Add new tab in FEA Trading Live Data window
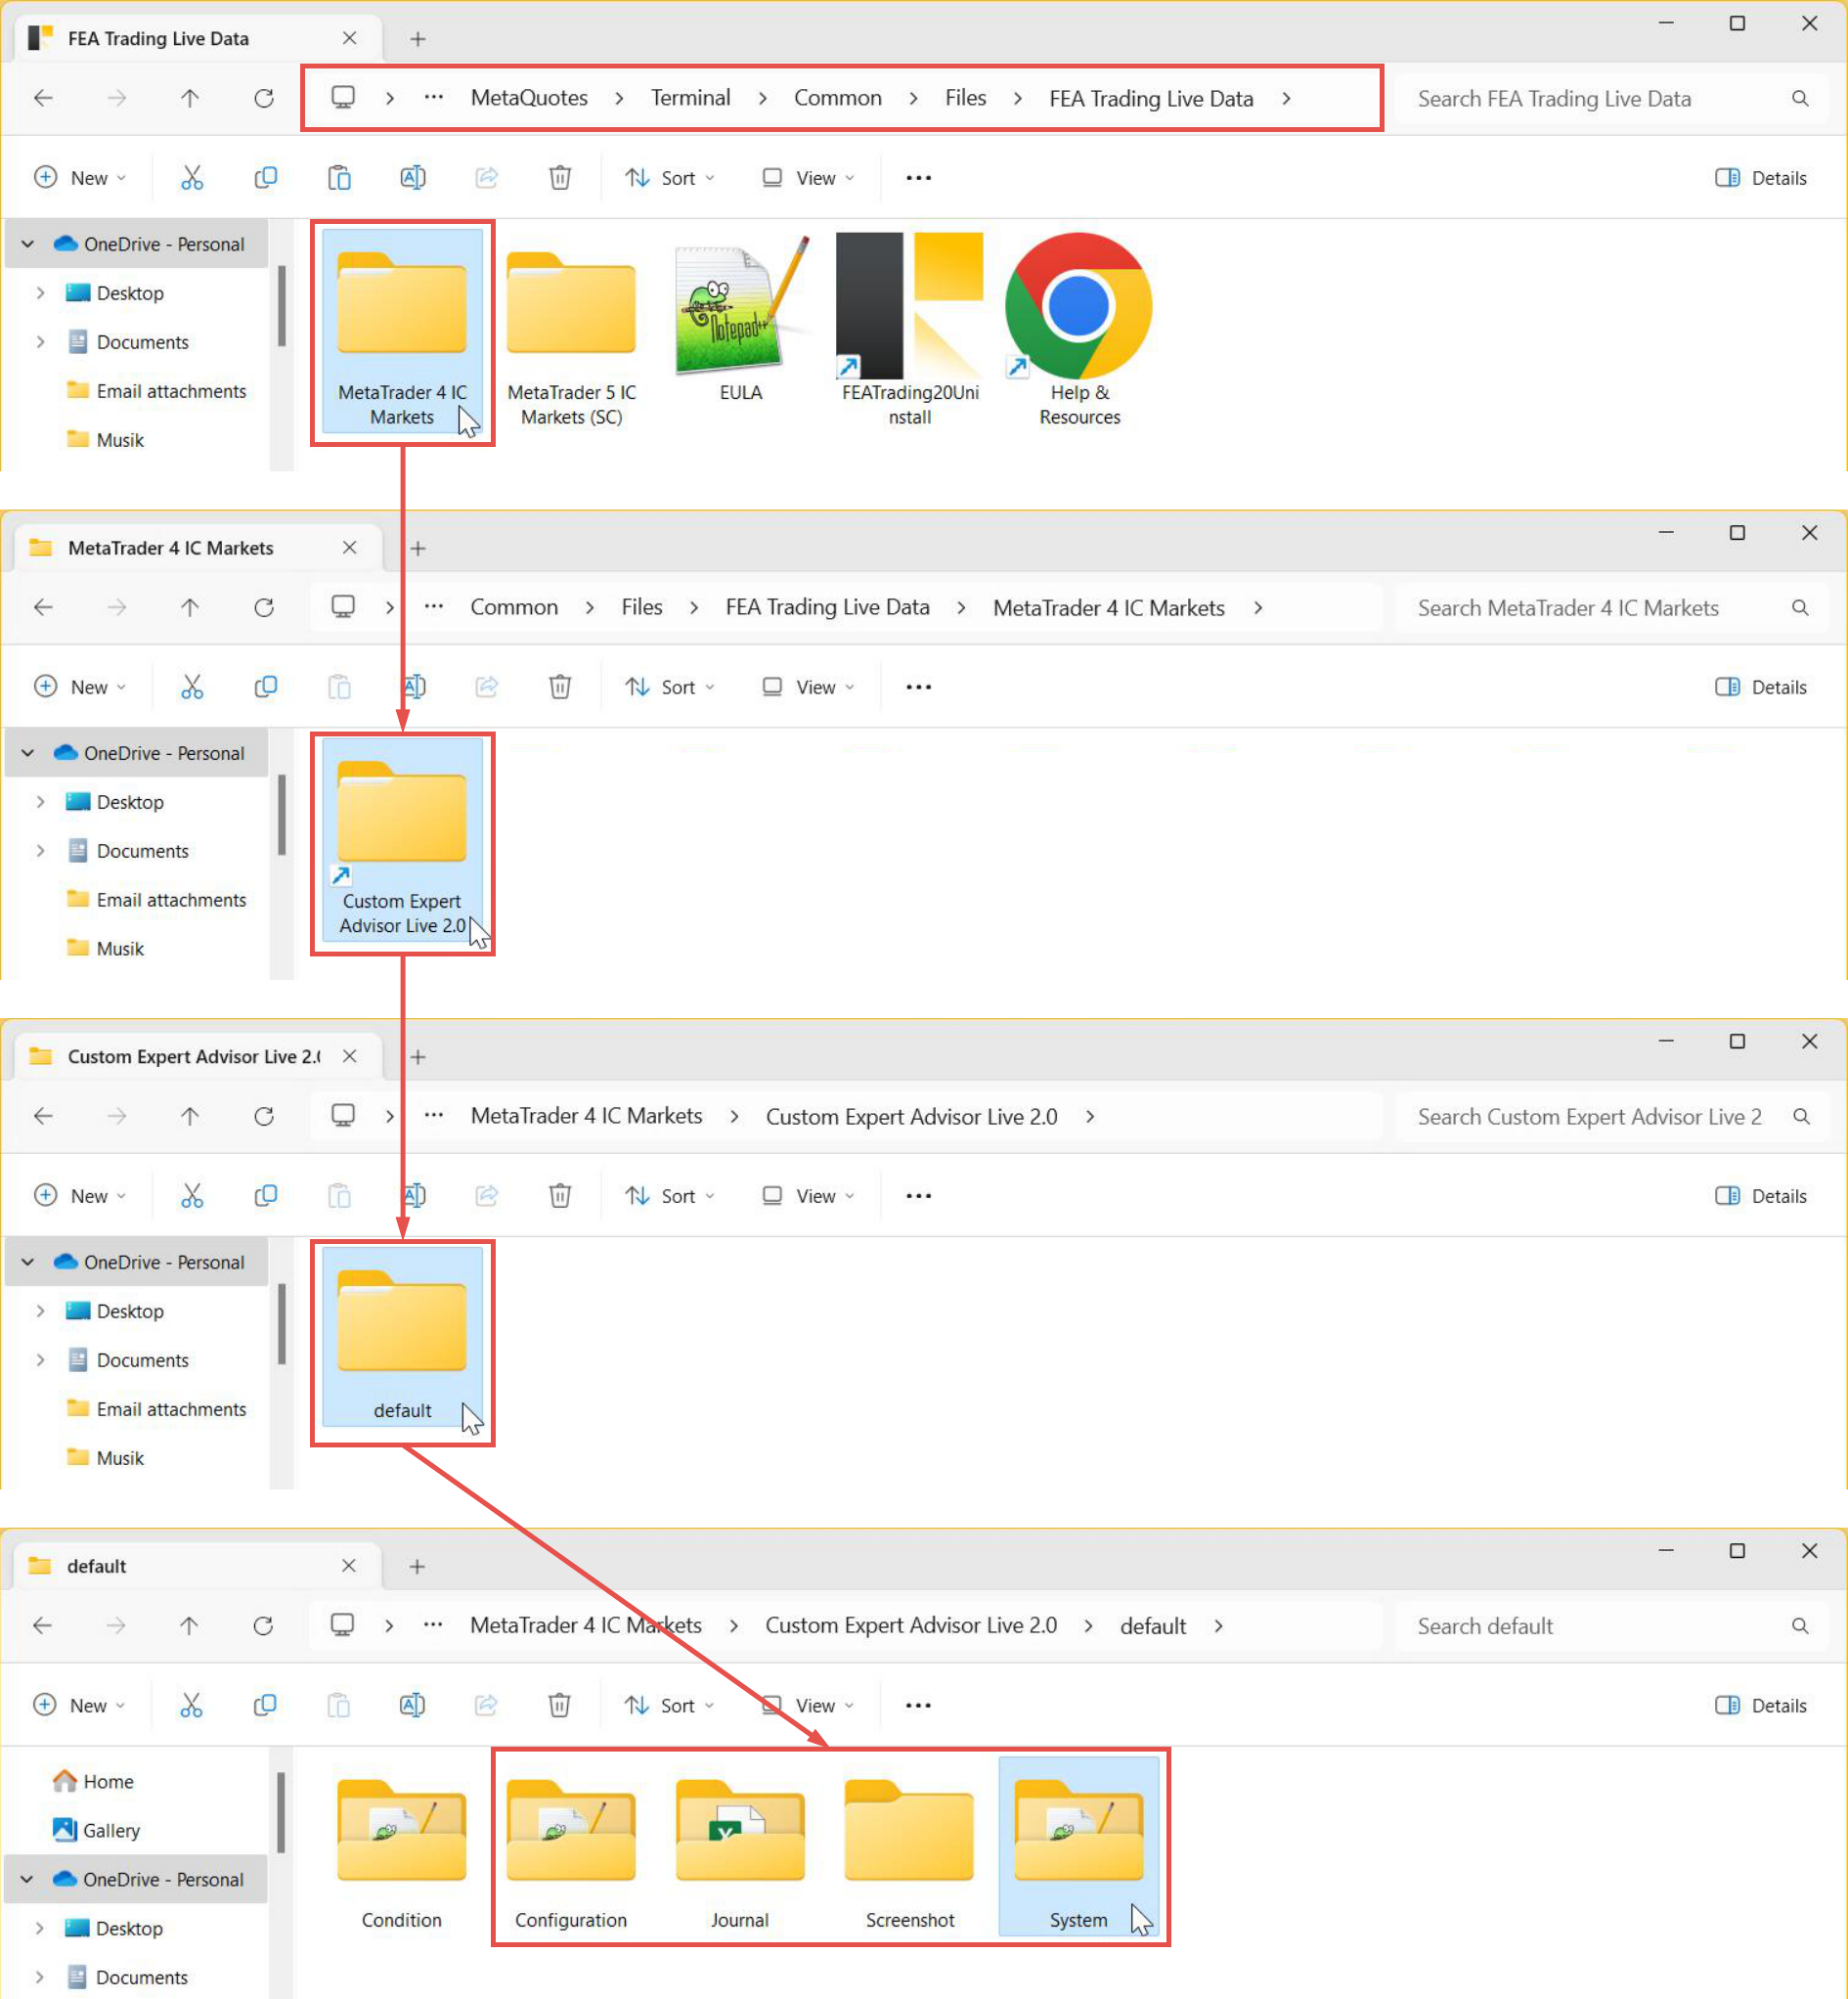 tap(418, 38)
